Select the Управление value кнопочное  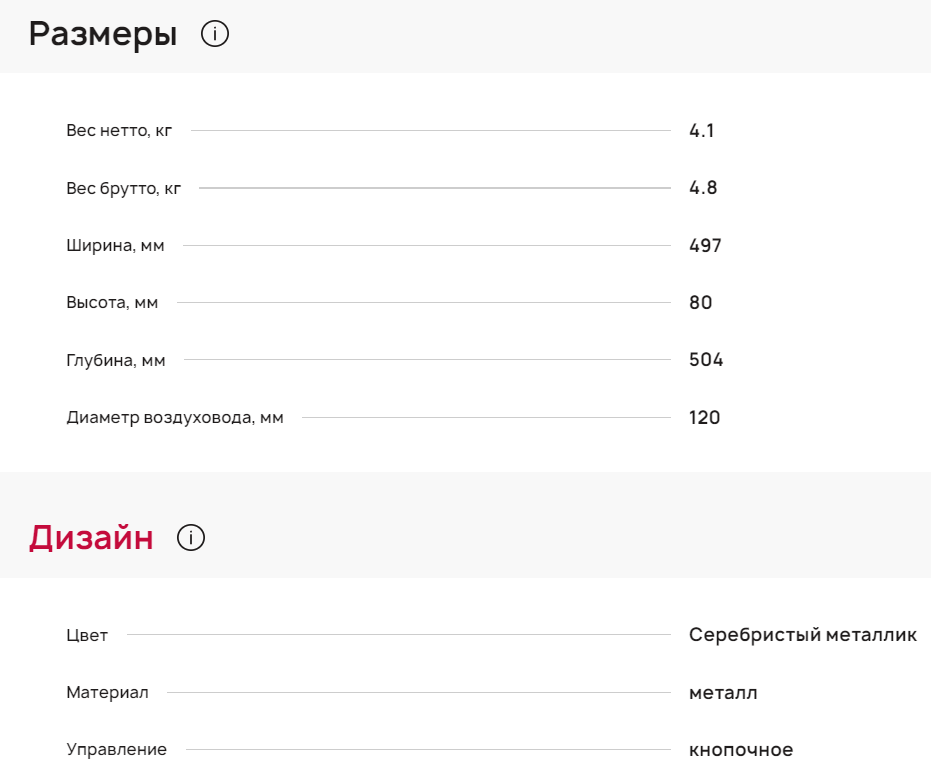tap(740, 750)
